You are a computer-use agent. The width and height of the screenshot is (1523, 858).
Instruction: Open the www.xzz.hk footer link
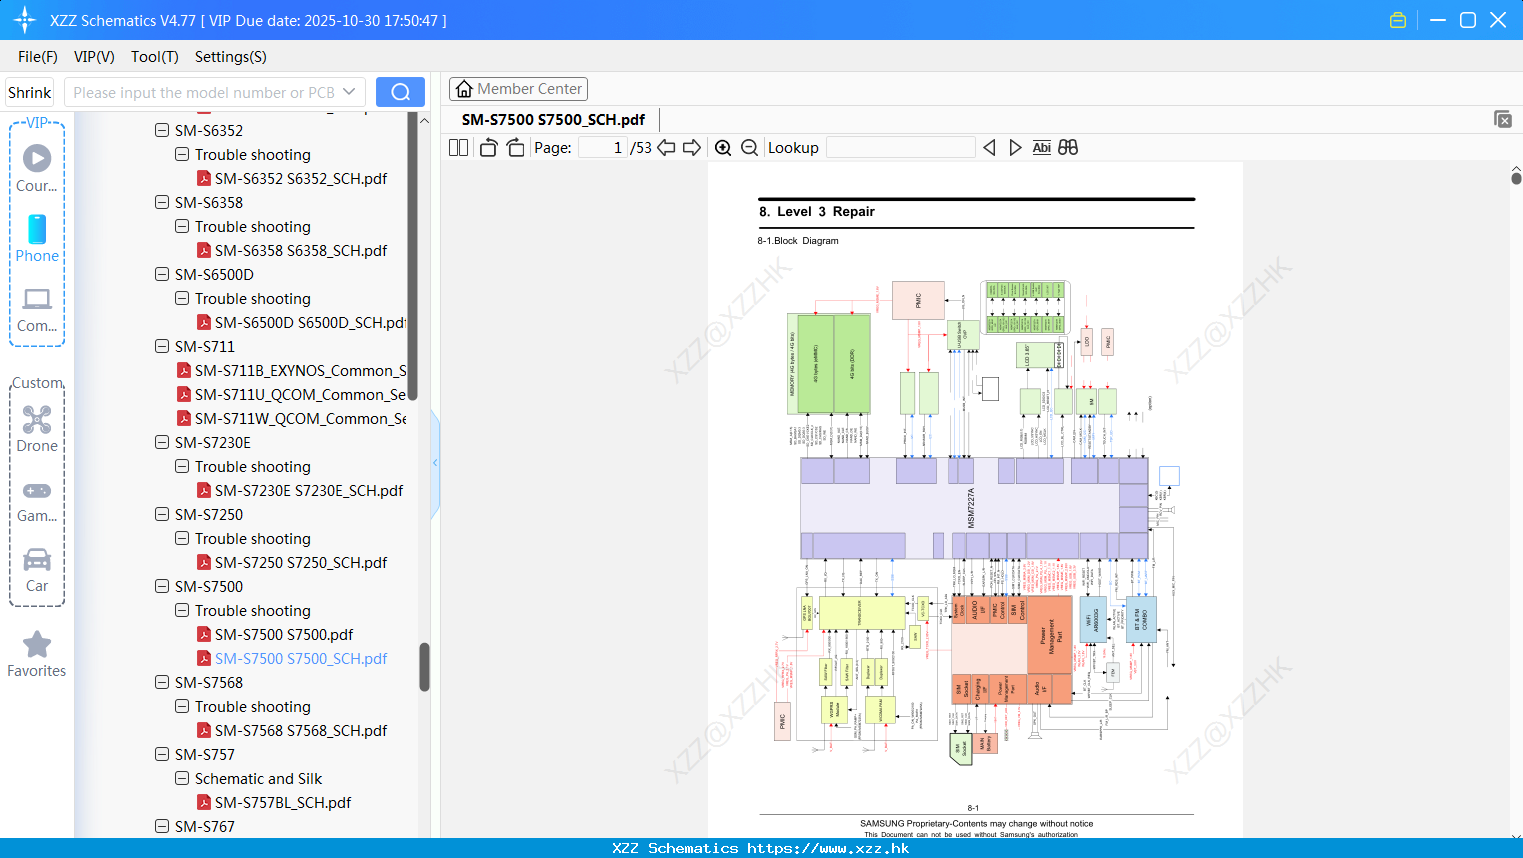(x=828, y=848)
